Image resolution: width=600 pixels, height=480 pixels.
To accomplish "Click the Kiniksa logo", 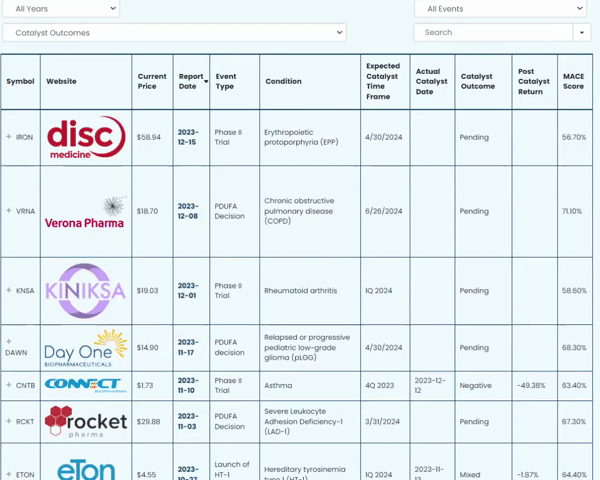I will [85, 291].
